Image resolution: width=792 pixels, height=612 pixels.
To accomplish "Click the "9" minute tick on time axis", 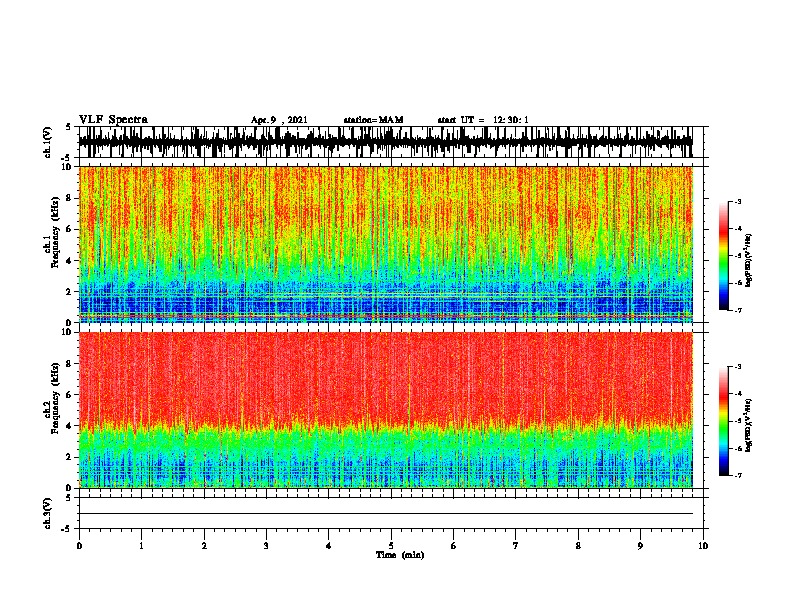I will (640, 546).
